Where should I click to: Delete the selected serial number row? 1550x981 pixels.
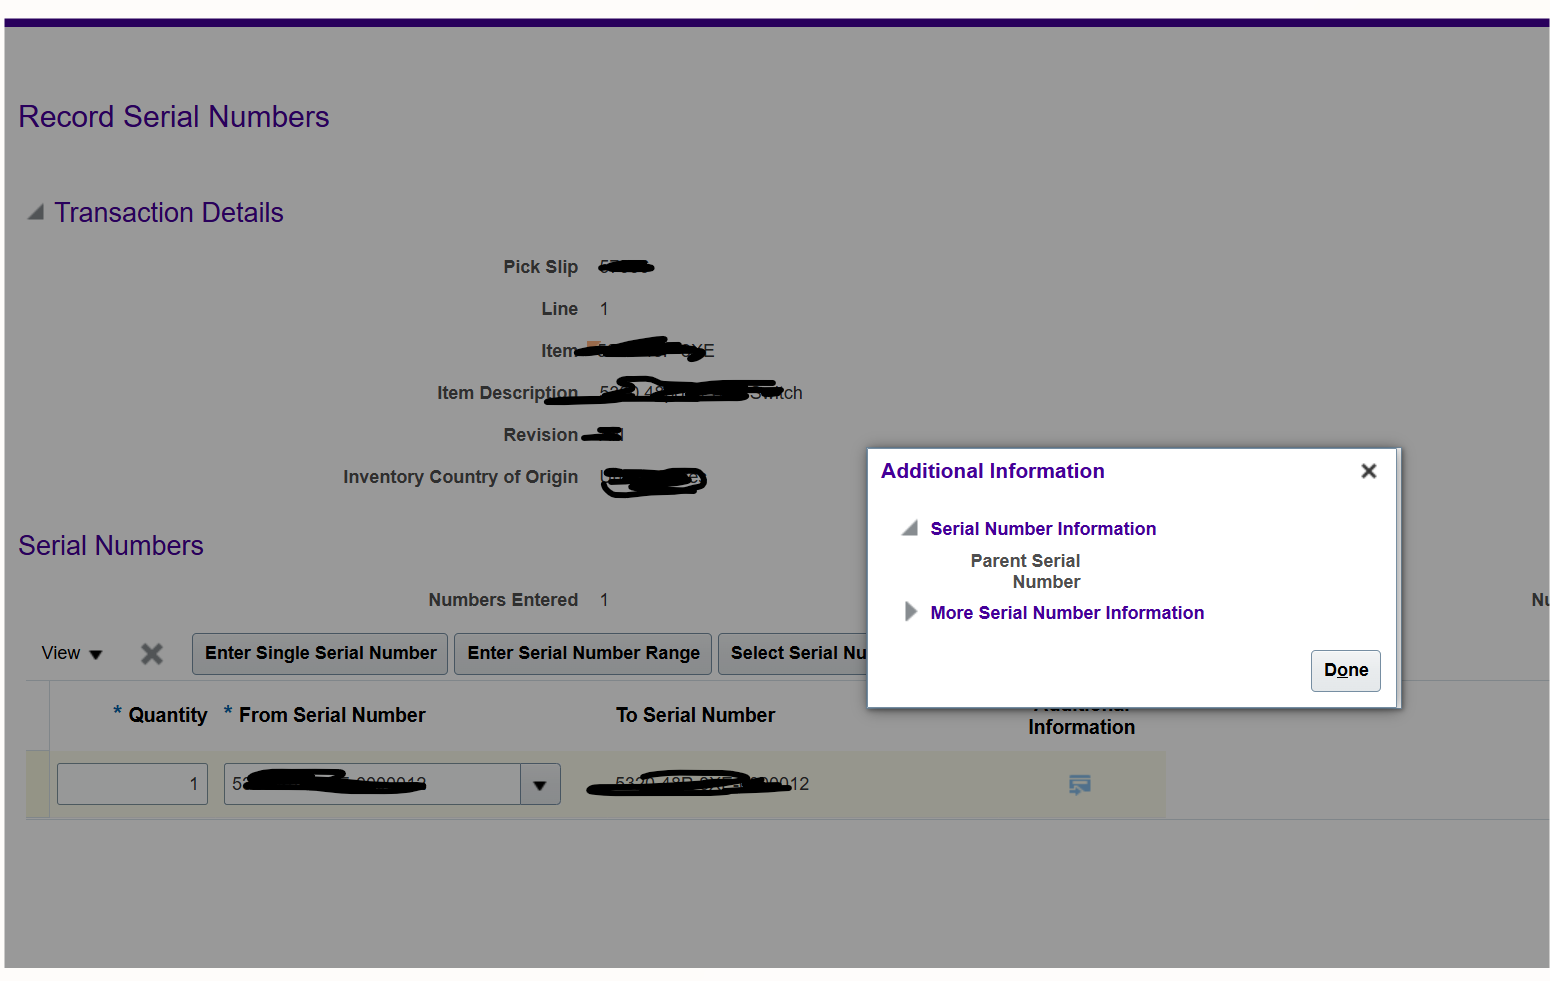(151, 653)
